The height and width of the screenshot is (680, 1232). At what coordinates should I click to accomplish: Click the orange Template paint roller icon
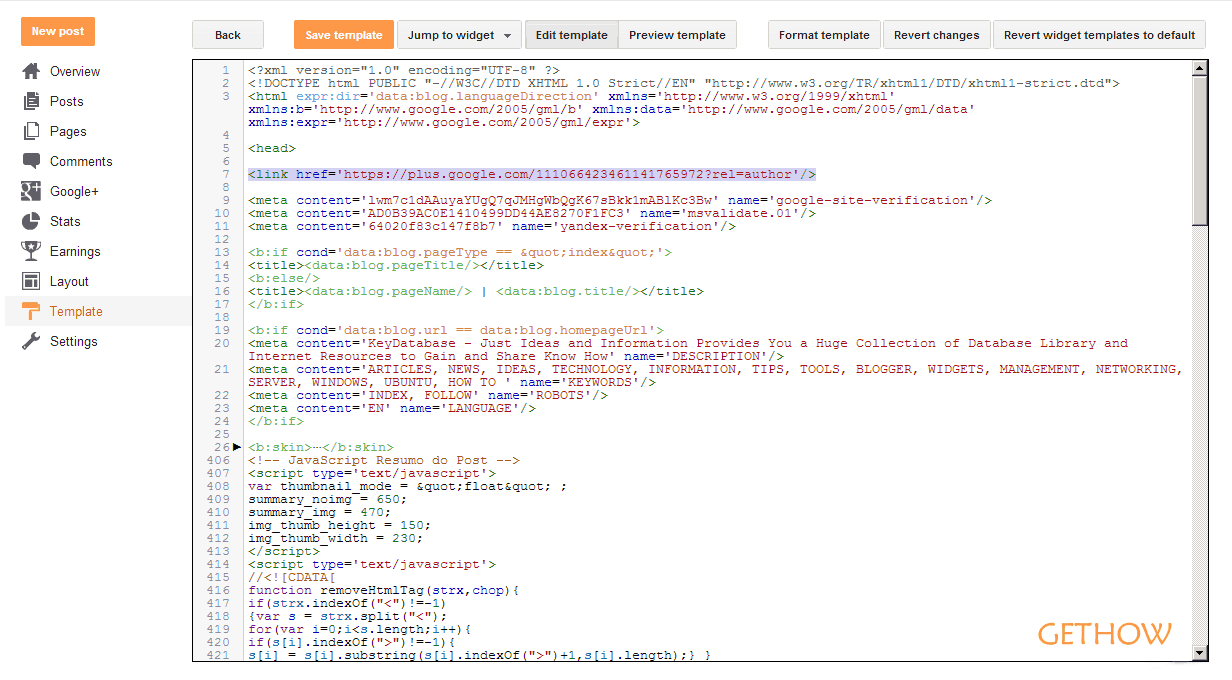(31, 311)
